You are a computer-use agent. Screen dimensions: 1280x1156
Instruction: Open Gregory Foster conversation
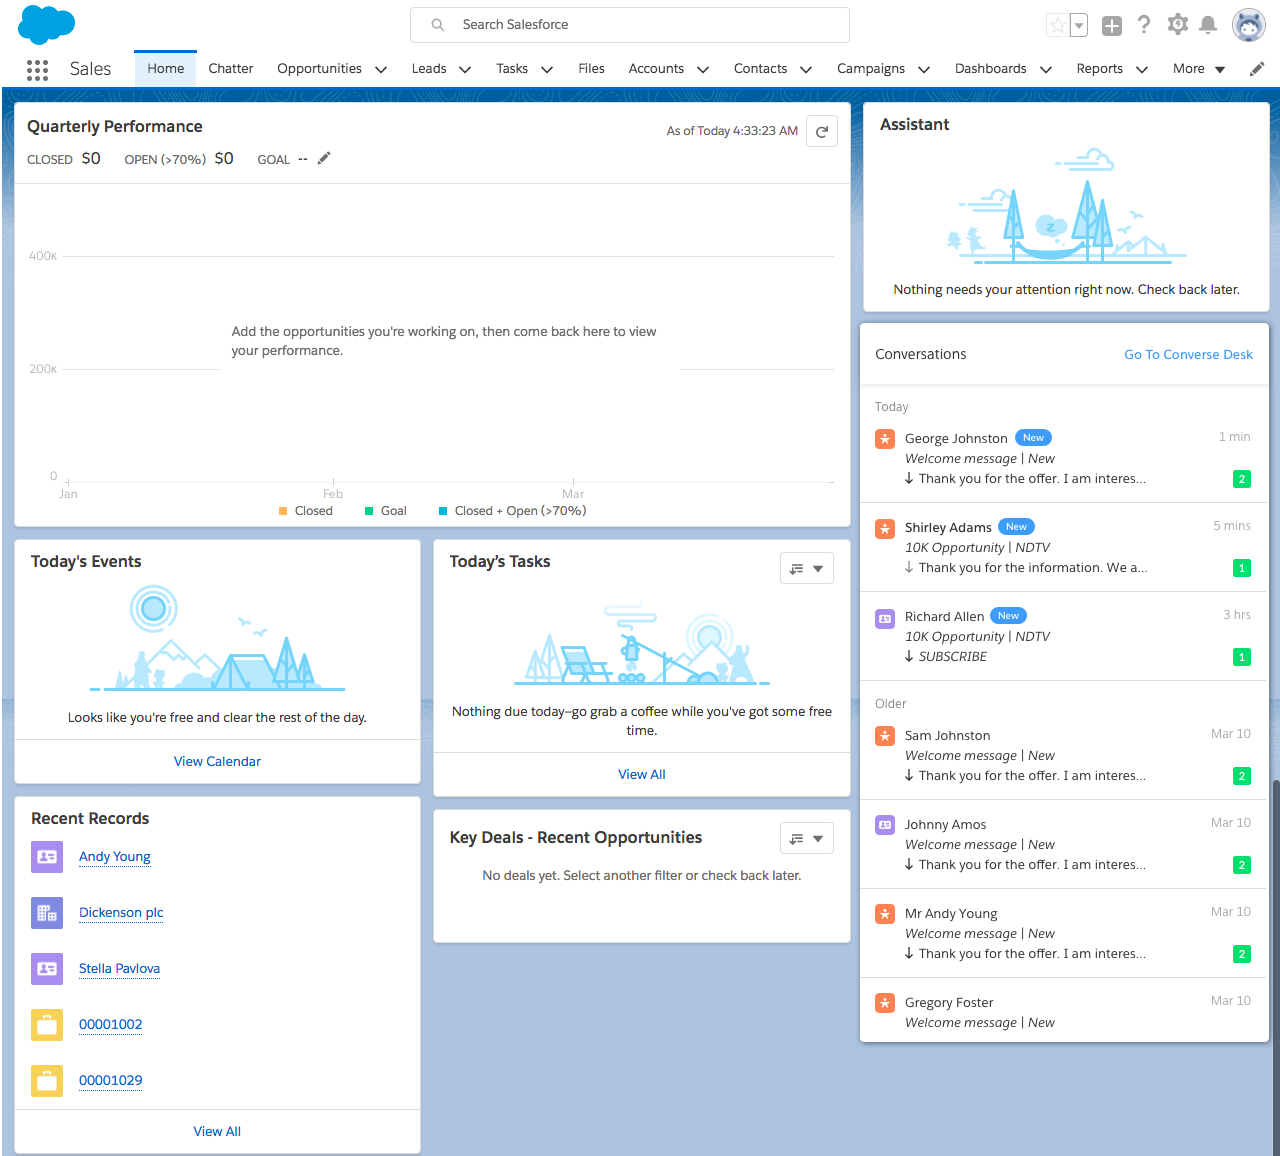pos(1064,1012)
